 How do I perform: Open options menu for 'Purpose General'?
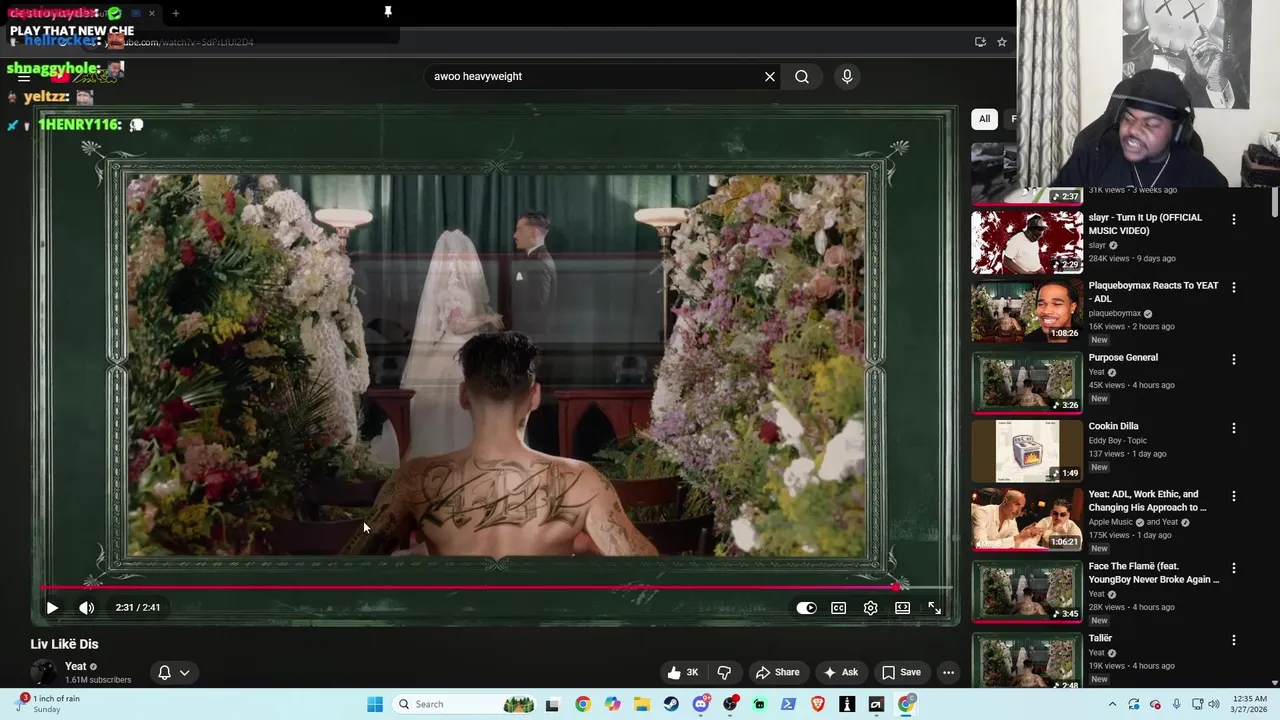click(1233, 359)
